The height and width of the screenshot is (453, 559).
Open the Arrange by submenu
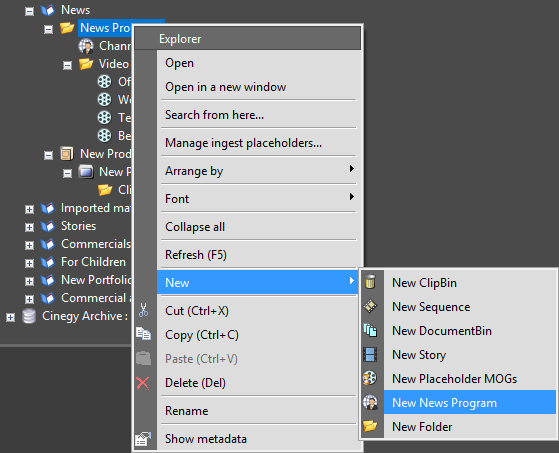click(258, 171)
